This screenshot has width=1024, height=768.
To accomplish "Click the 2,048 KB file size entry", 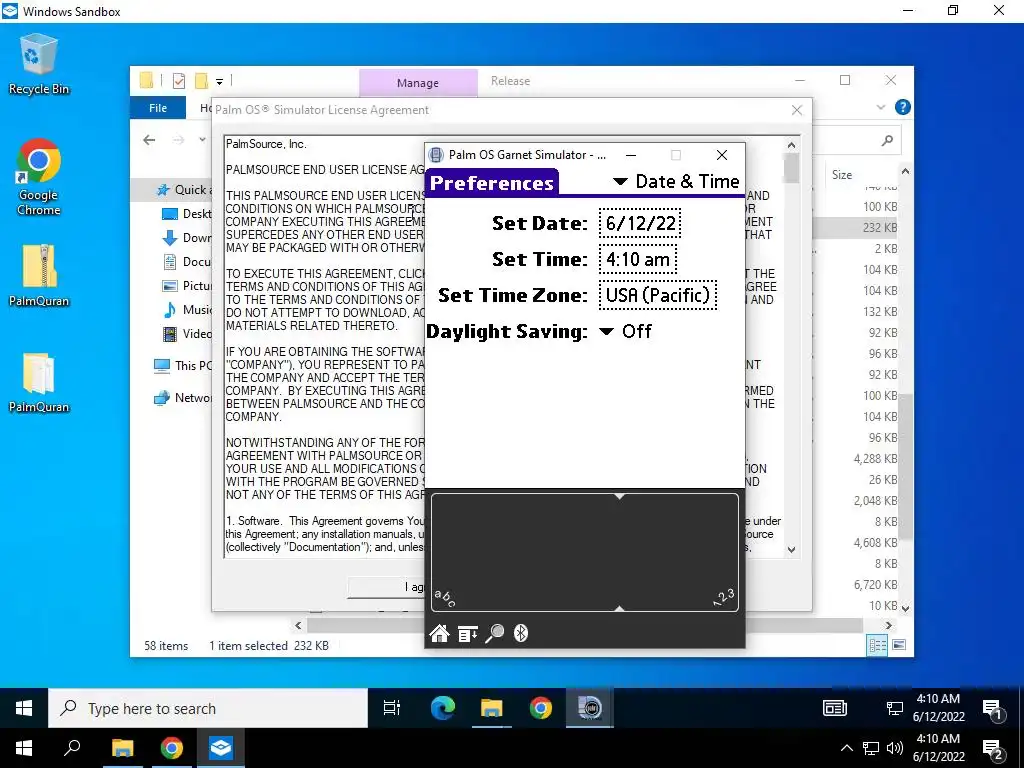I will [875, 501].
